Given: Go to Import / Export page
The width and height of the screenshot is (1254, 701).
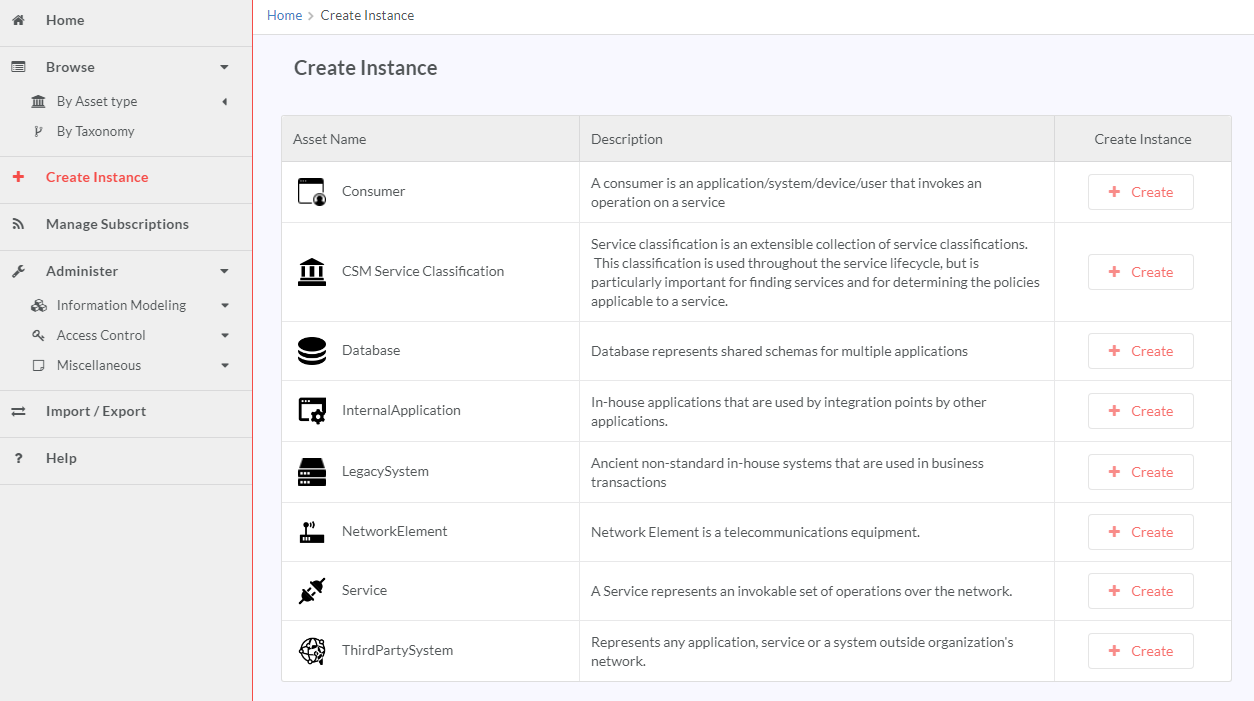Looking at the screenshot, I should pos(95,411).
